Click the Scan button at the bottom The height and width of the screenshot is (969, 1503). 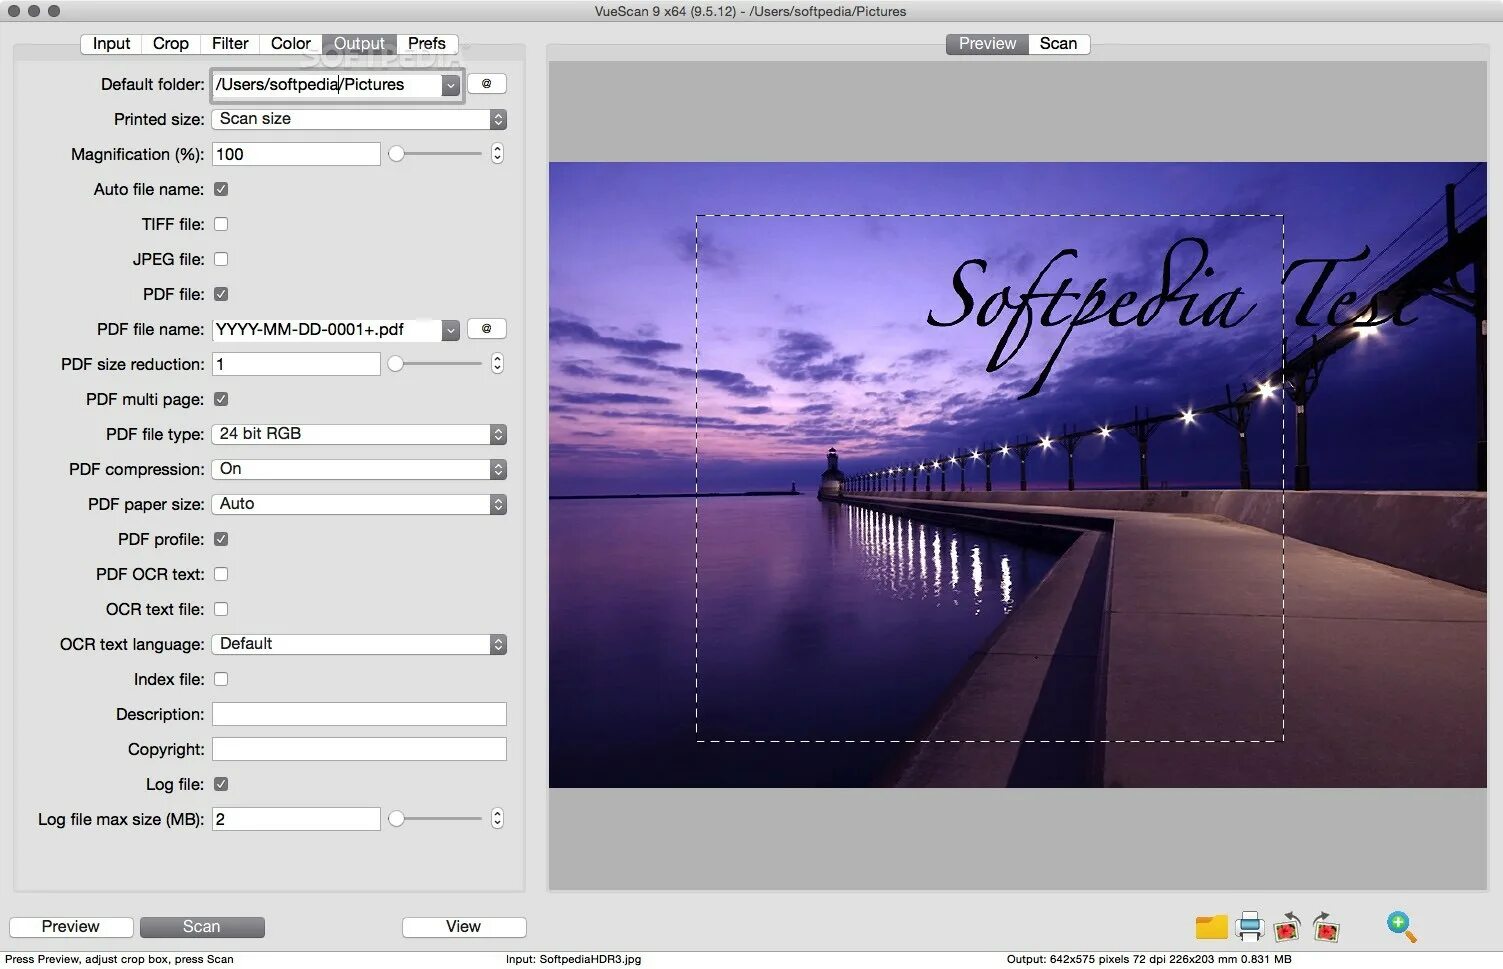(202, 927)
